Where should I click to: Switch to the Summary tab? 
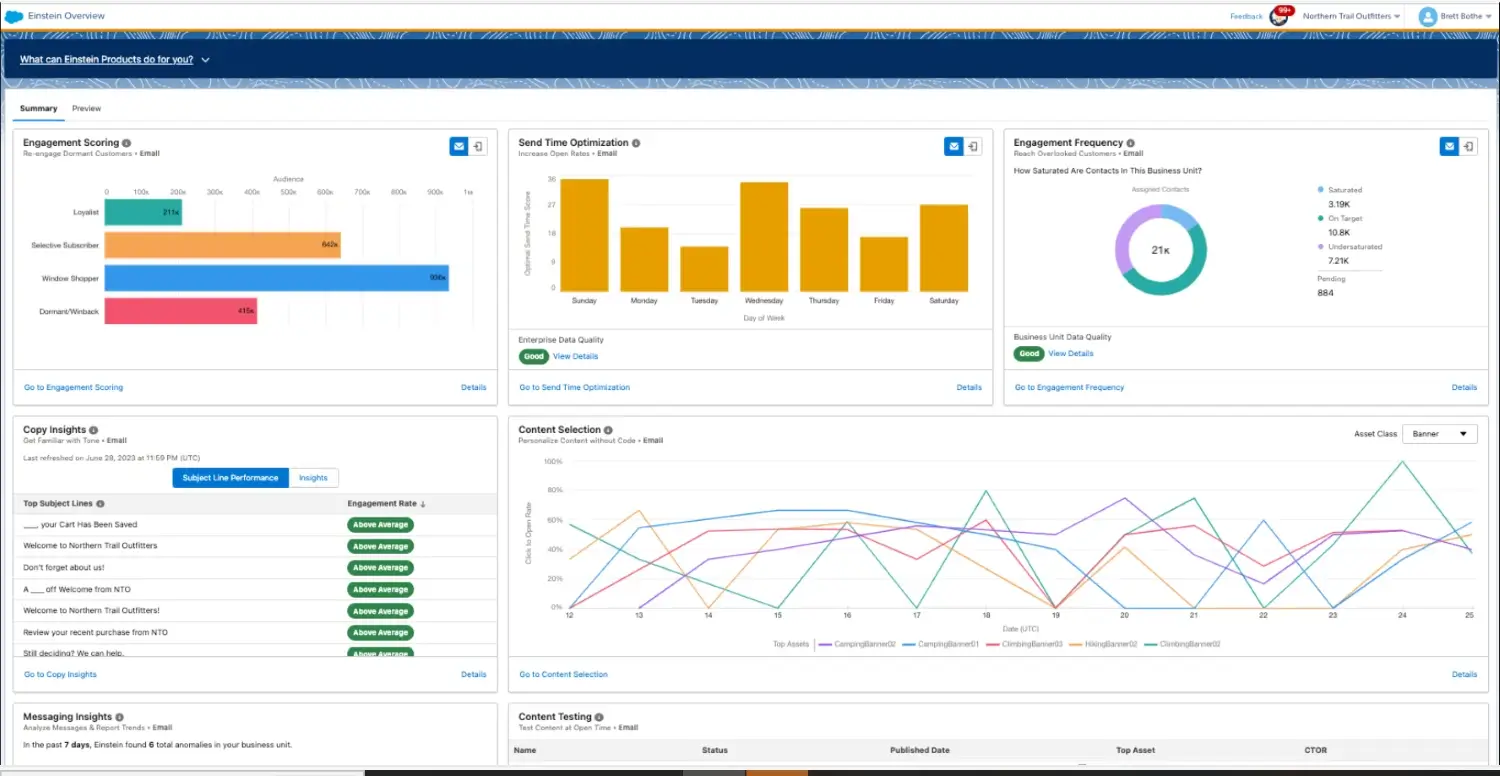pyautogui.click(x=39, y=108)
